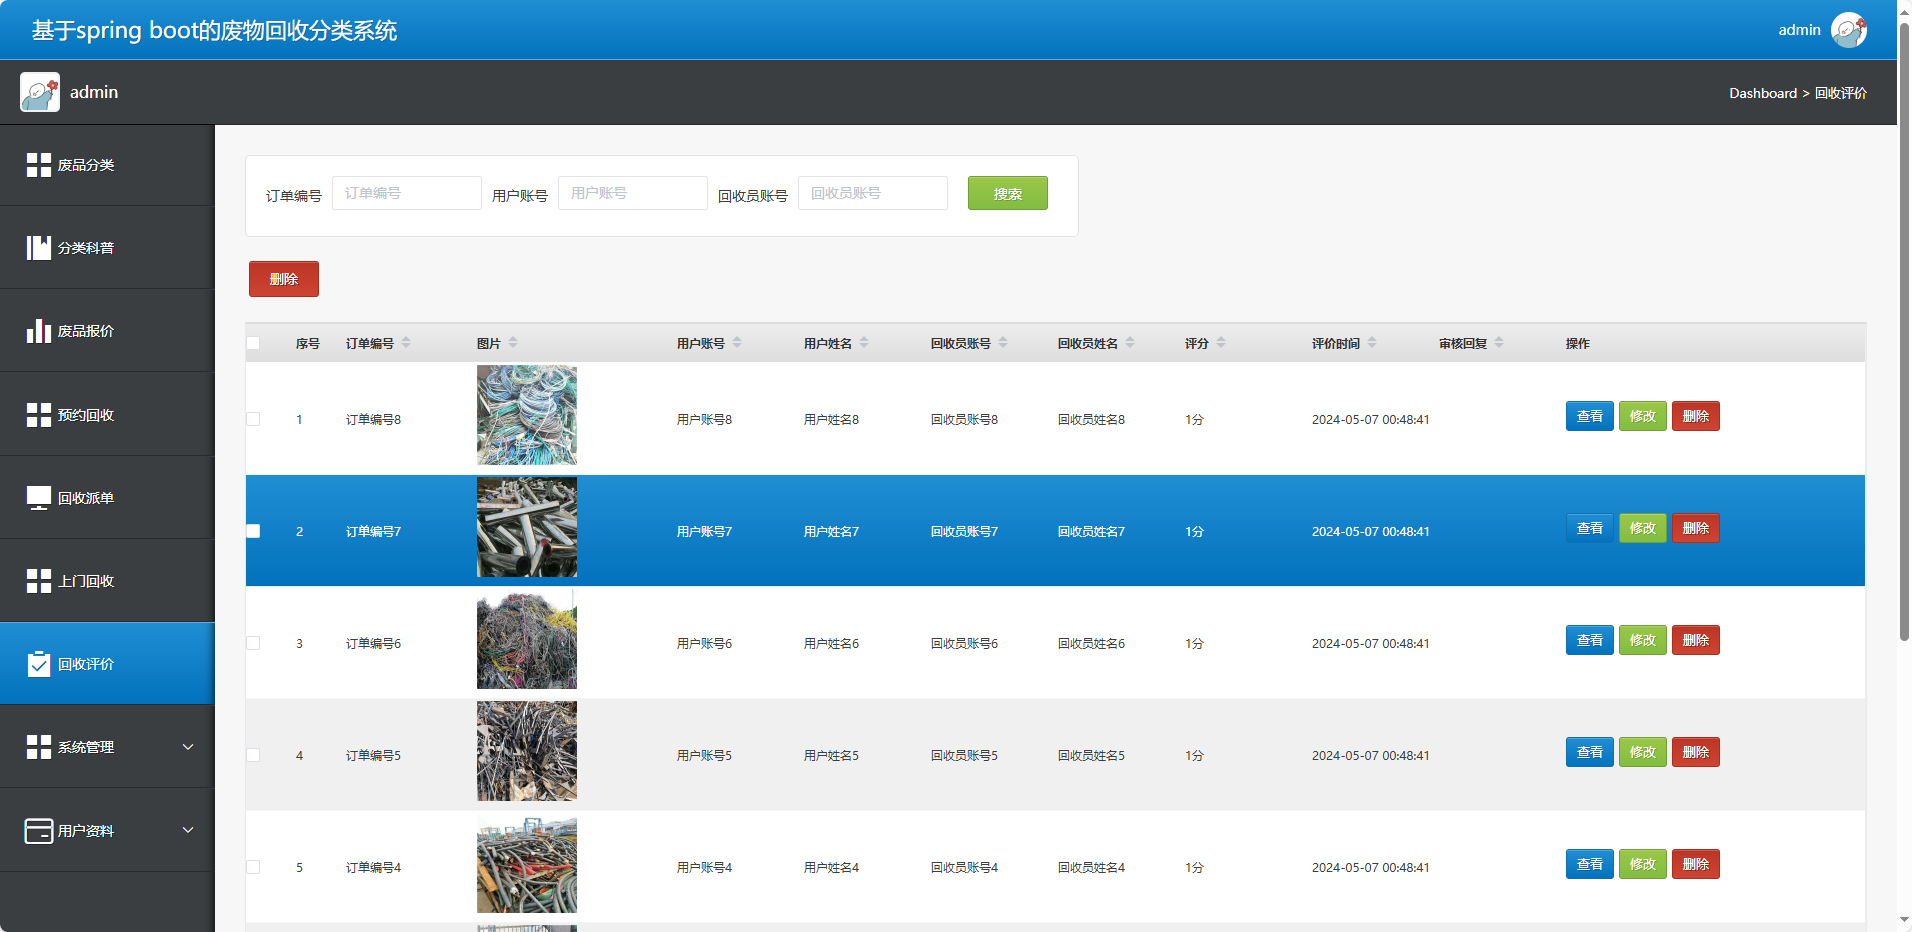Sort by 图片 column sort icon
This screenshot has width=1912, height=932.
[x=513, y=343]
